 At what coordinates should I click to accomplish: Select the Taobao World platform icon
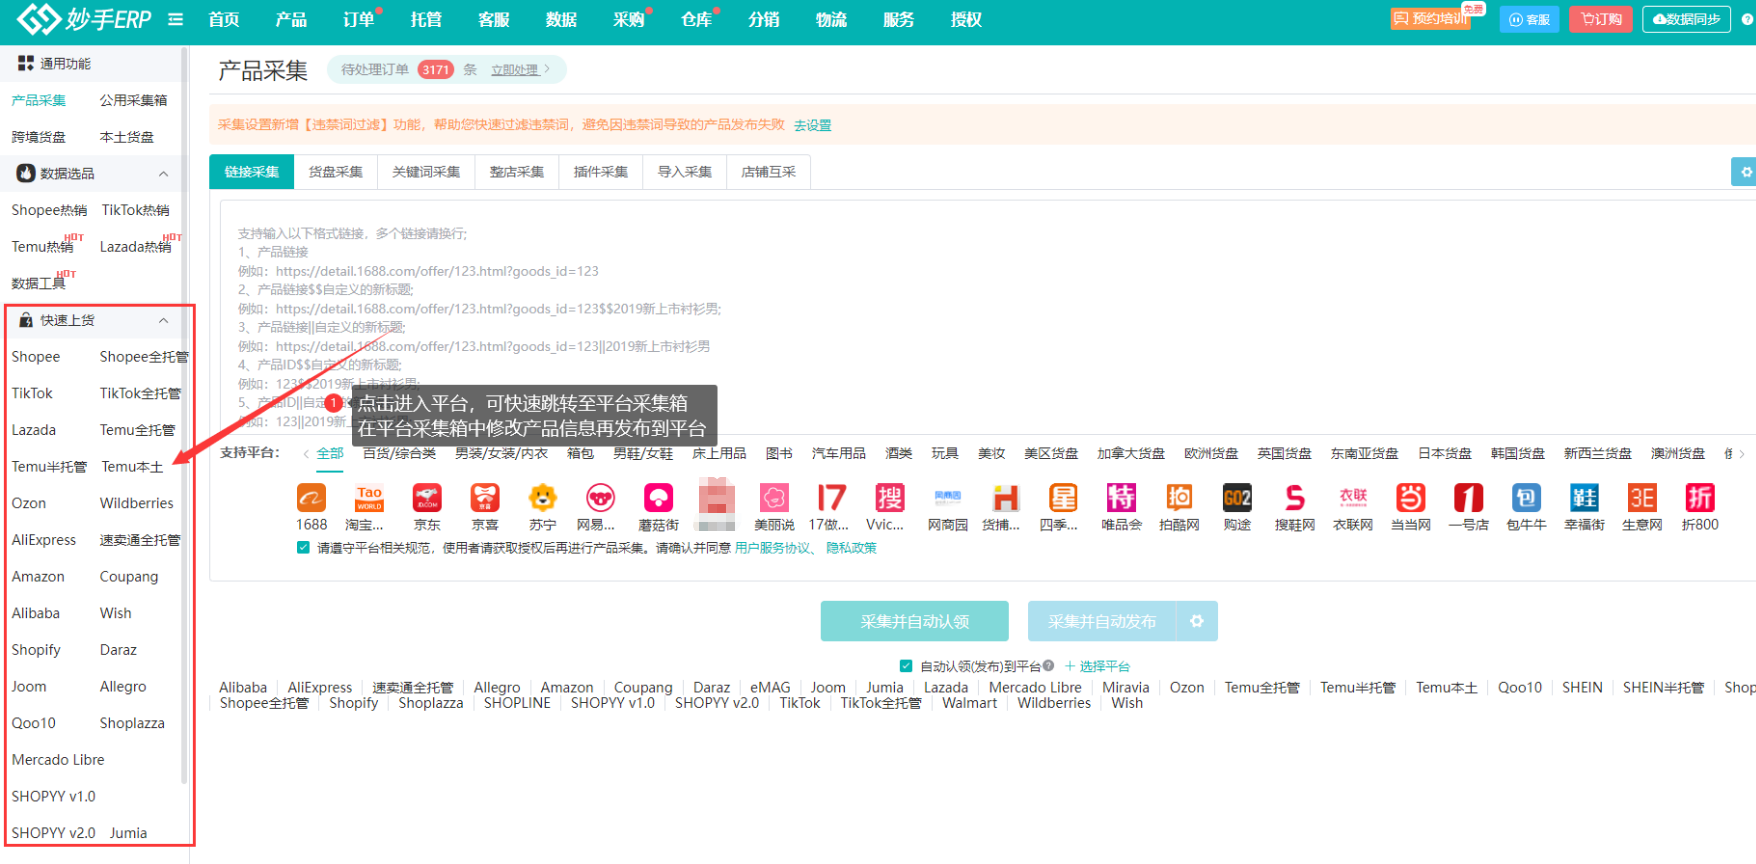coord(369,497)
